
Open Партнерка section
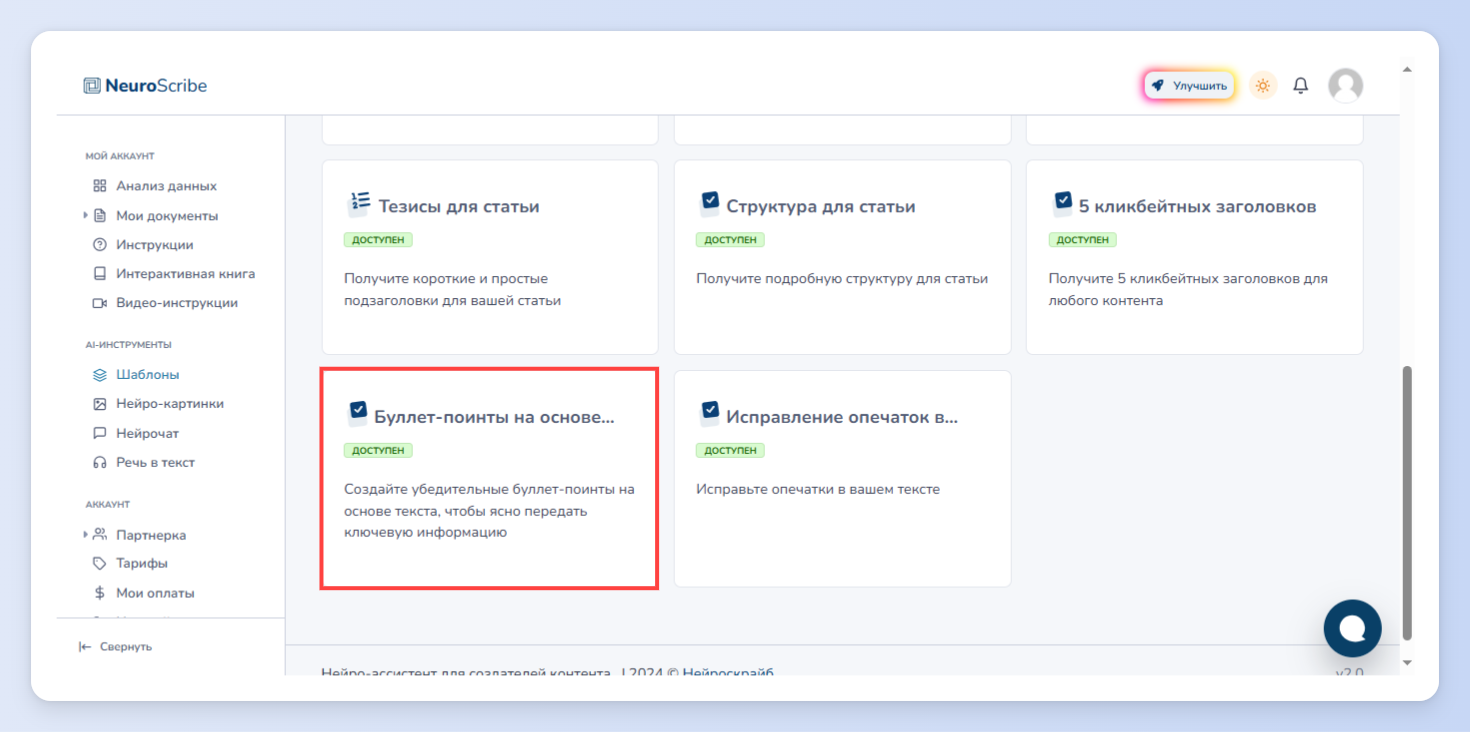coord(151,535)
